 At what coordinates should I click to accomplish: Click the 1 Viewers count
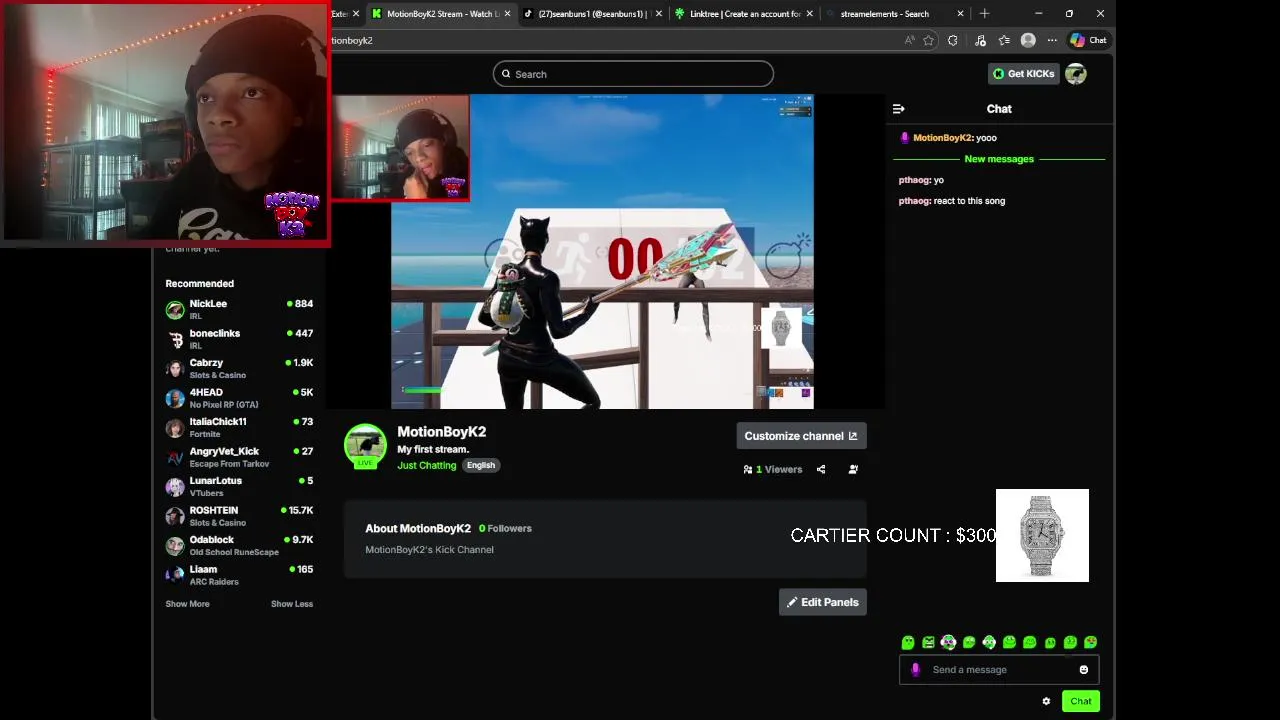click(x=773, y=469)
